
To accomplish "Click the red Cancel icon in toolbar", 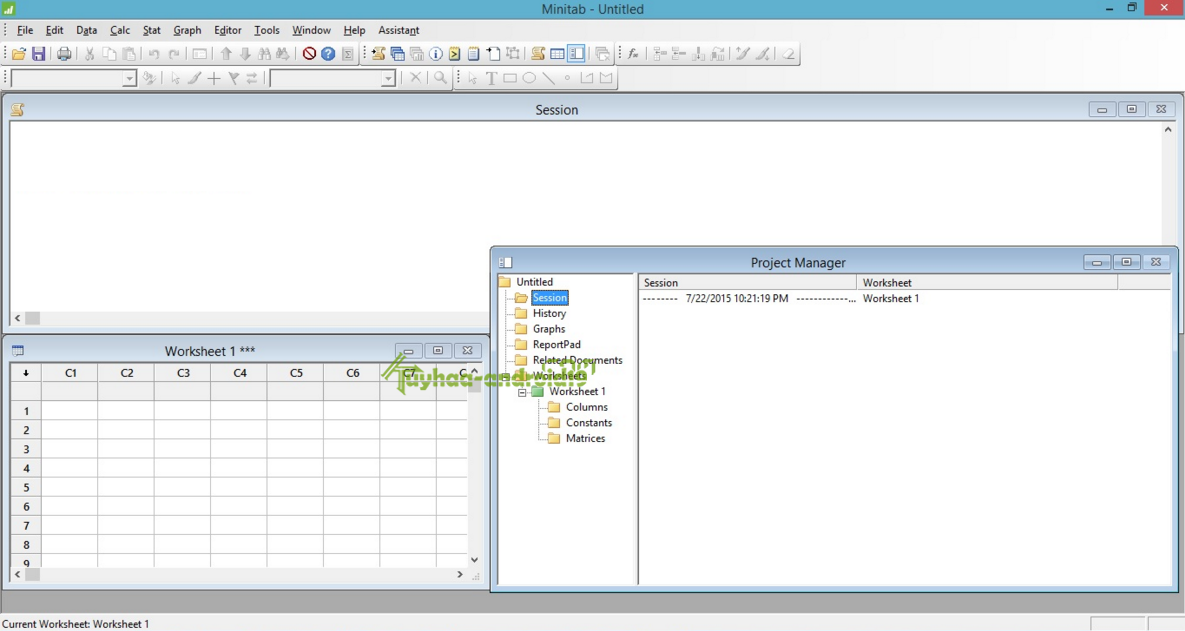I will [x=309, y=54].
